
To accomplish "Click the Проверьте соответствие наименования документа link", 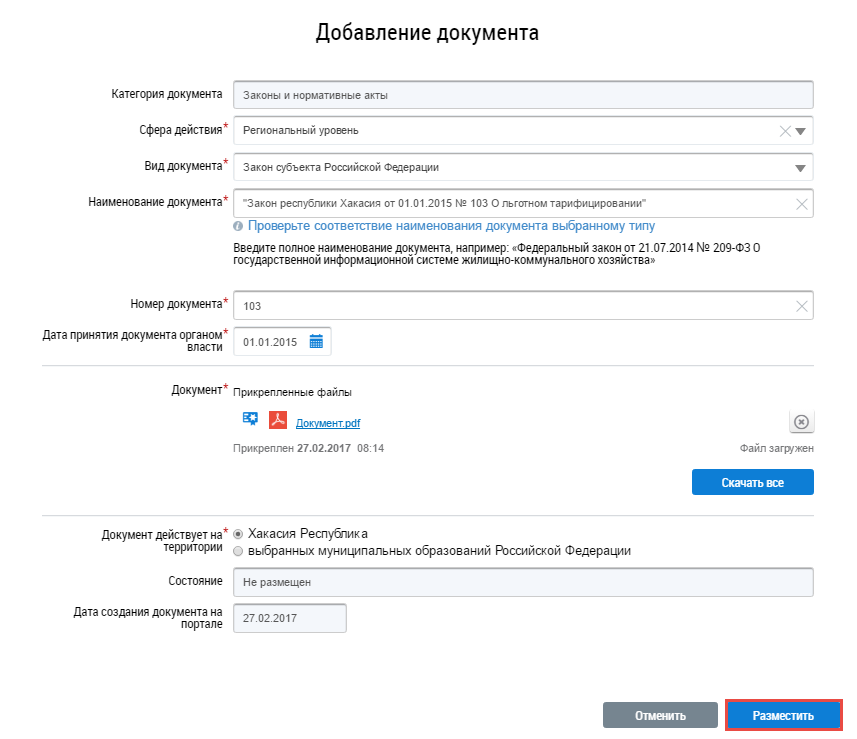I will 451,226.
